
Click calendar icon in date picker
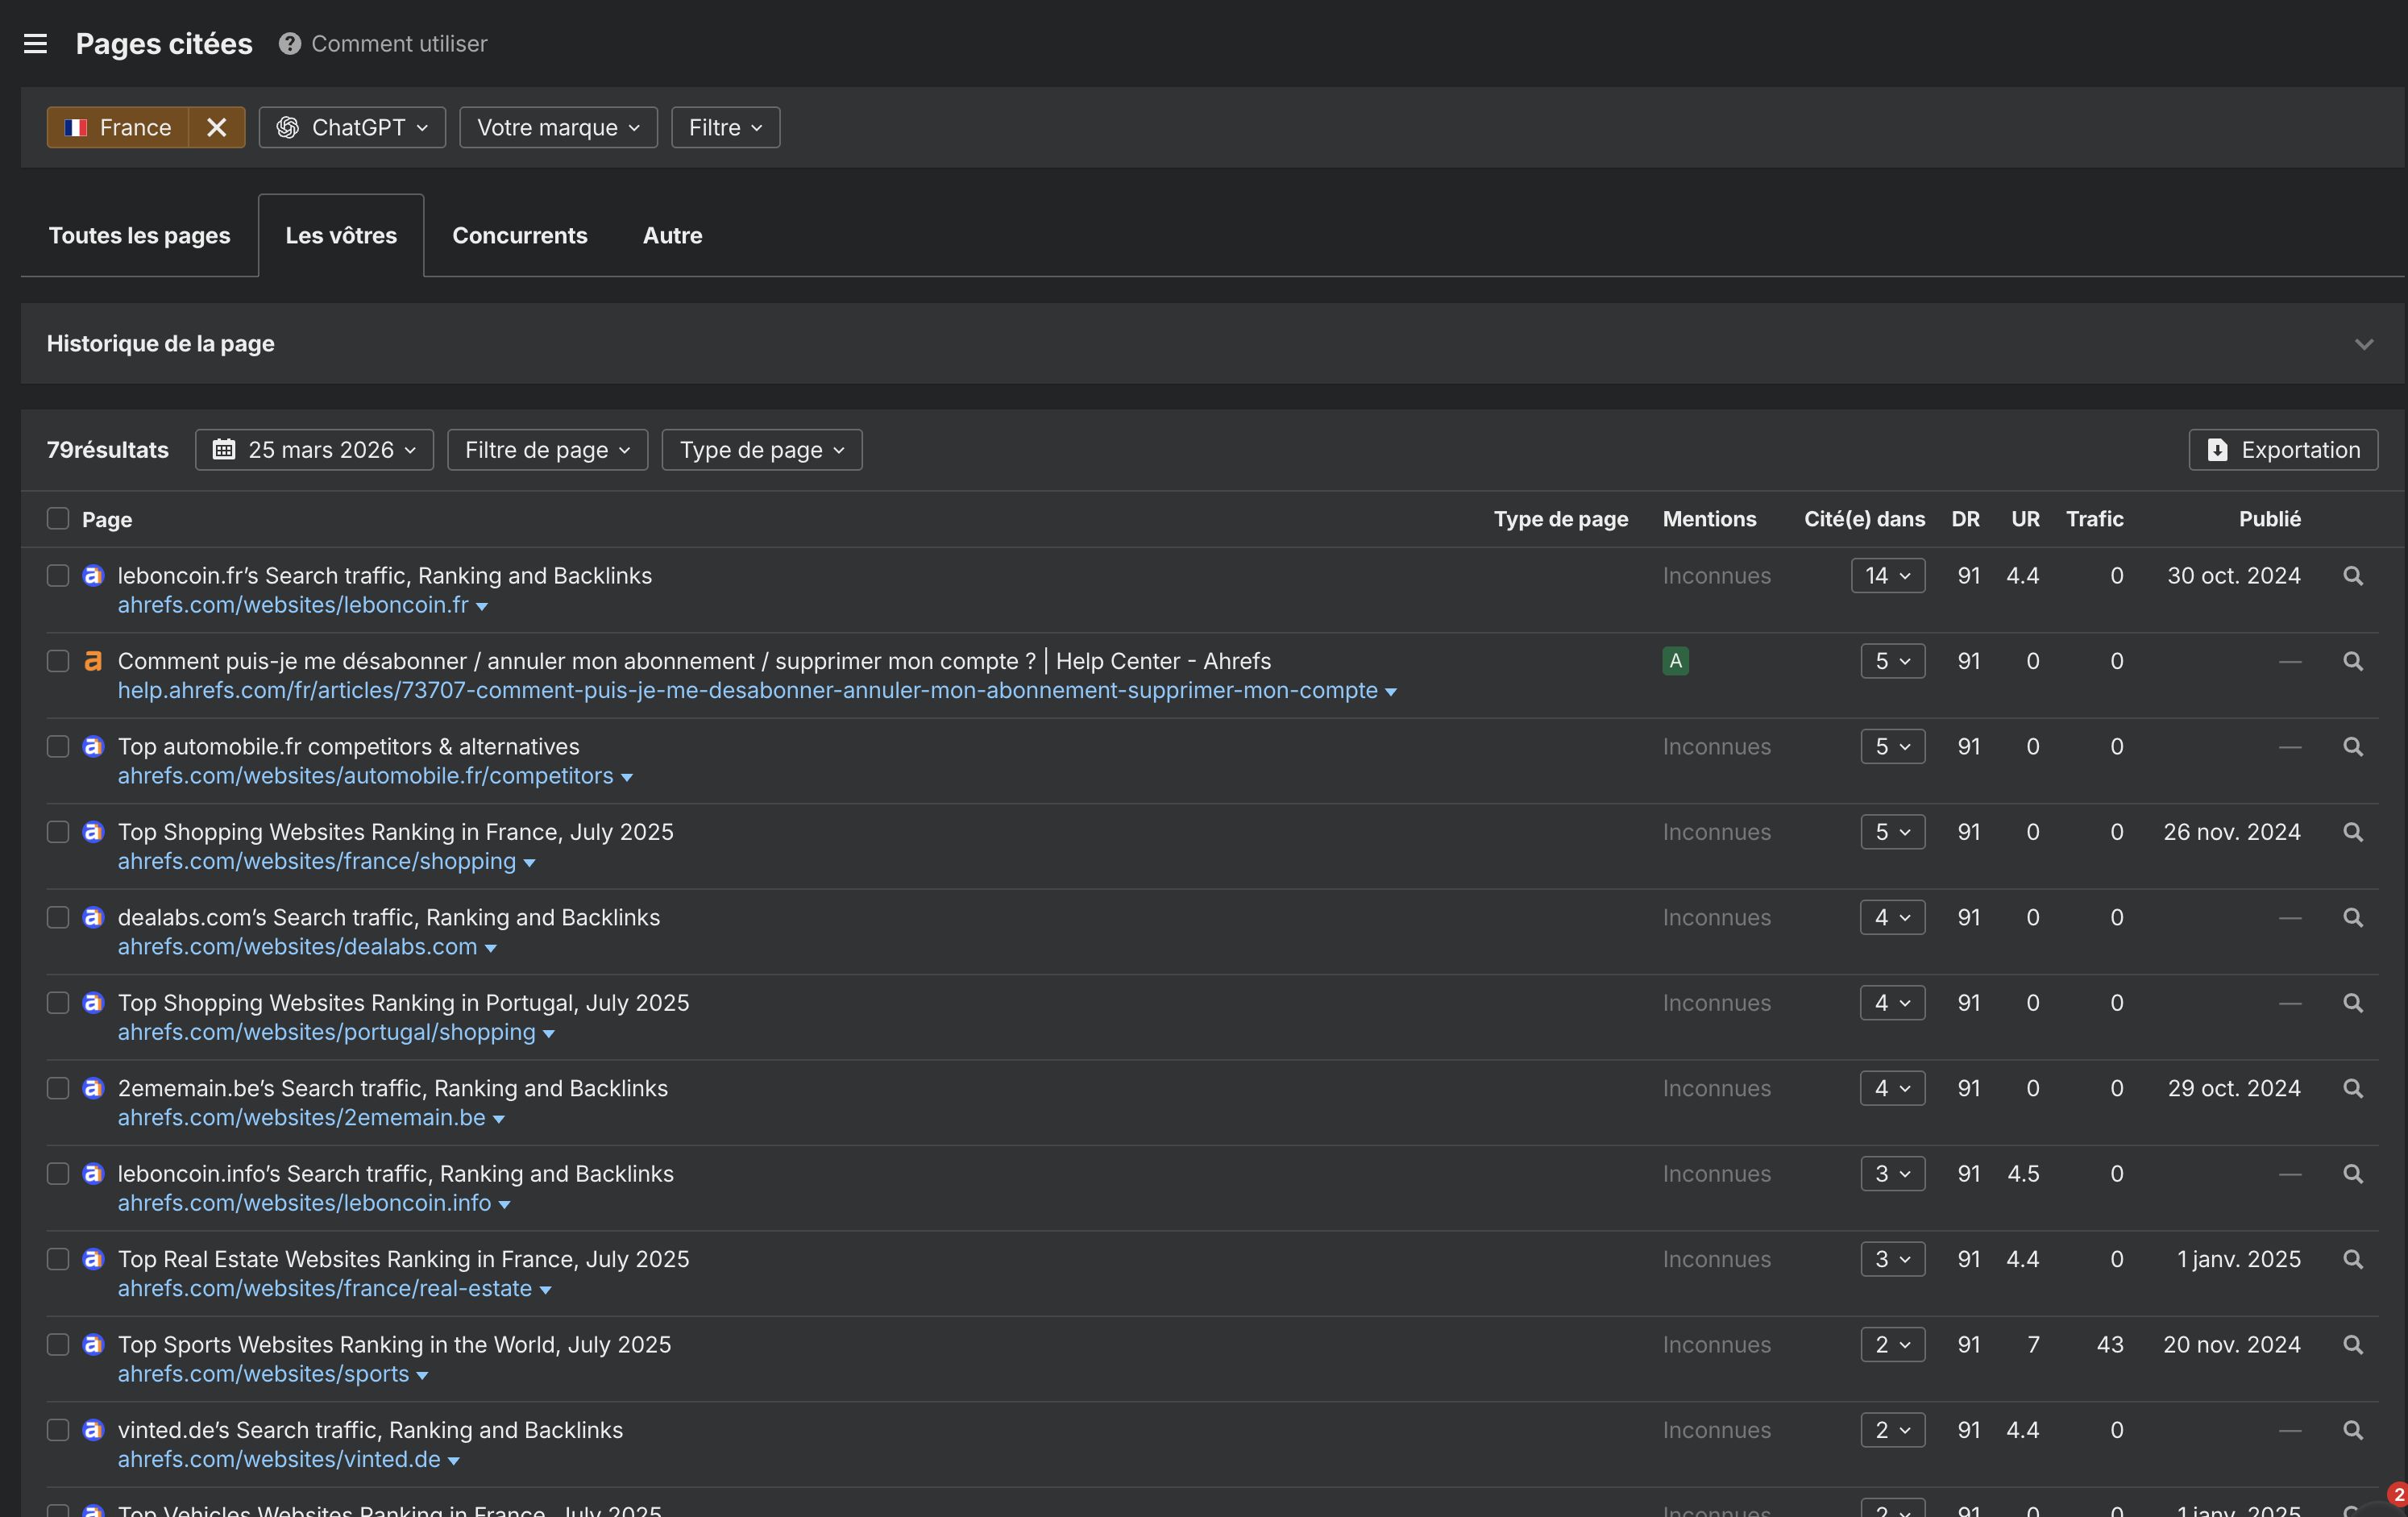point(224,450)
